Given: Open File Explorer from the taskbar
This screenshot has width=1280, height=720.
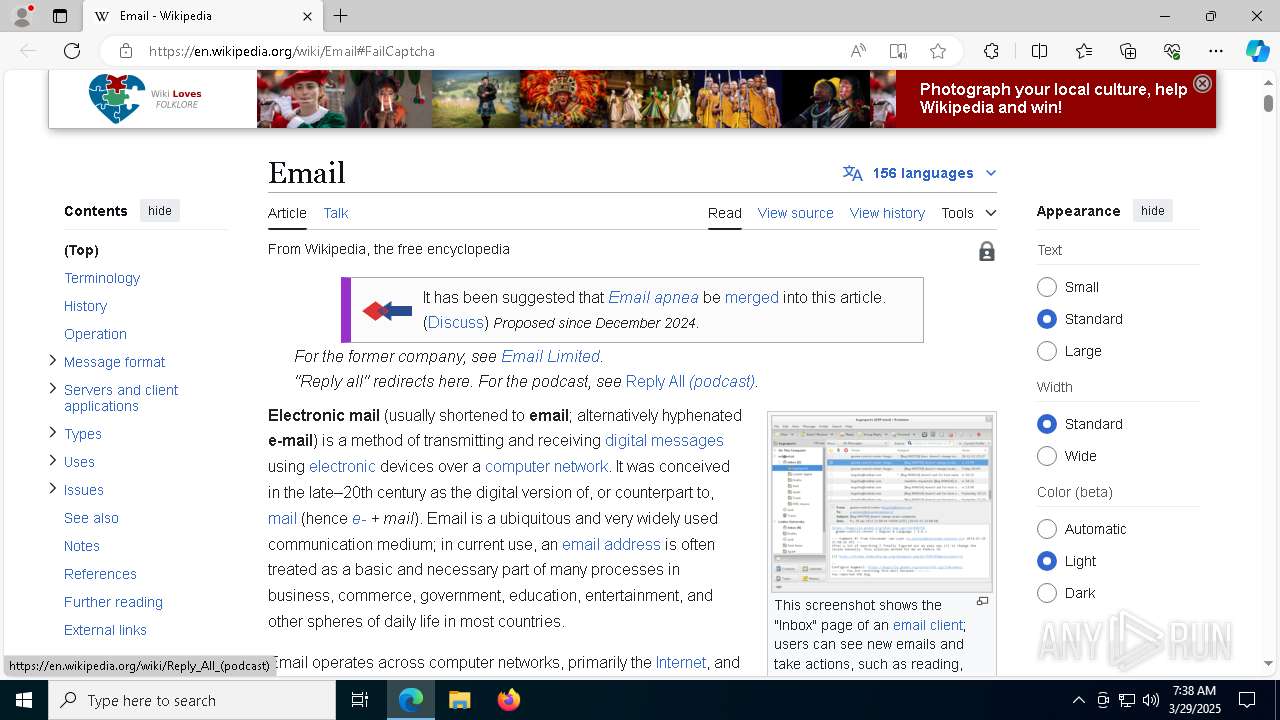Looking at the screenshot, I should [459, 700].
